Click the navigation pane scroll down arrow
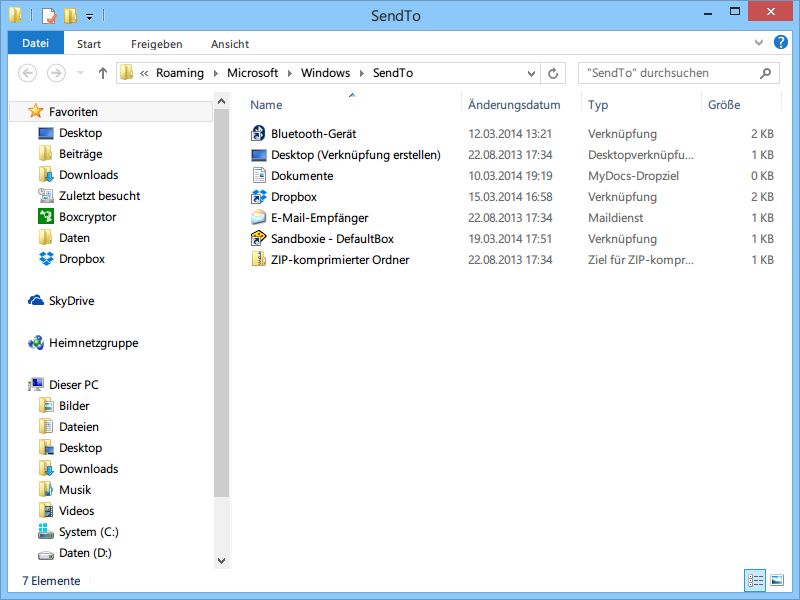Image resolution: width=800 pixels, height=600 pixels. click(221, 560)
